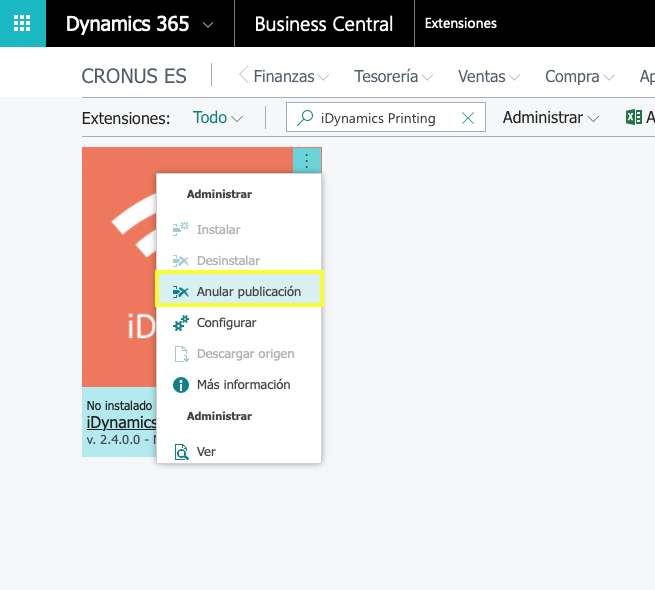Viewport: 655px width, 590px height.
Task: Click the Configurar gears icon
Action: pos(180,323)
